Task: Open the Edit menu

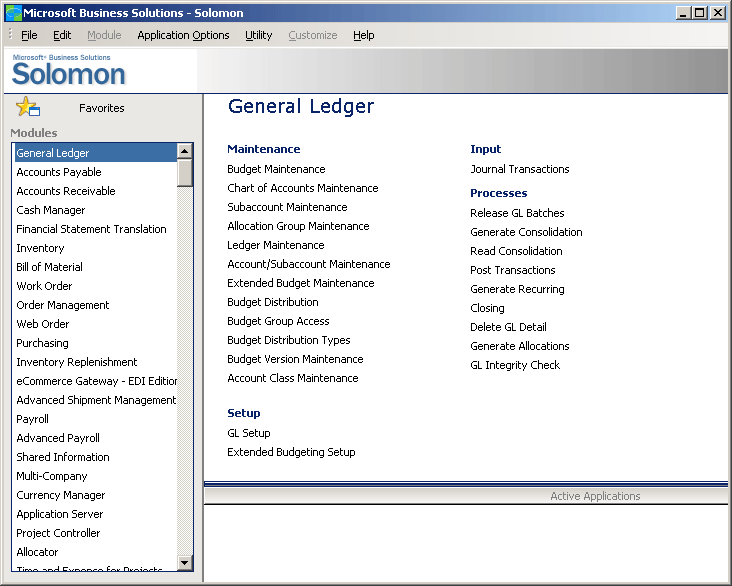Action: pyautogui.click(x=62, y=35)
